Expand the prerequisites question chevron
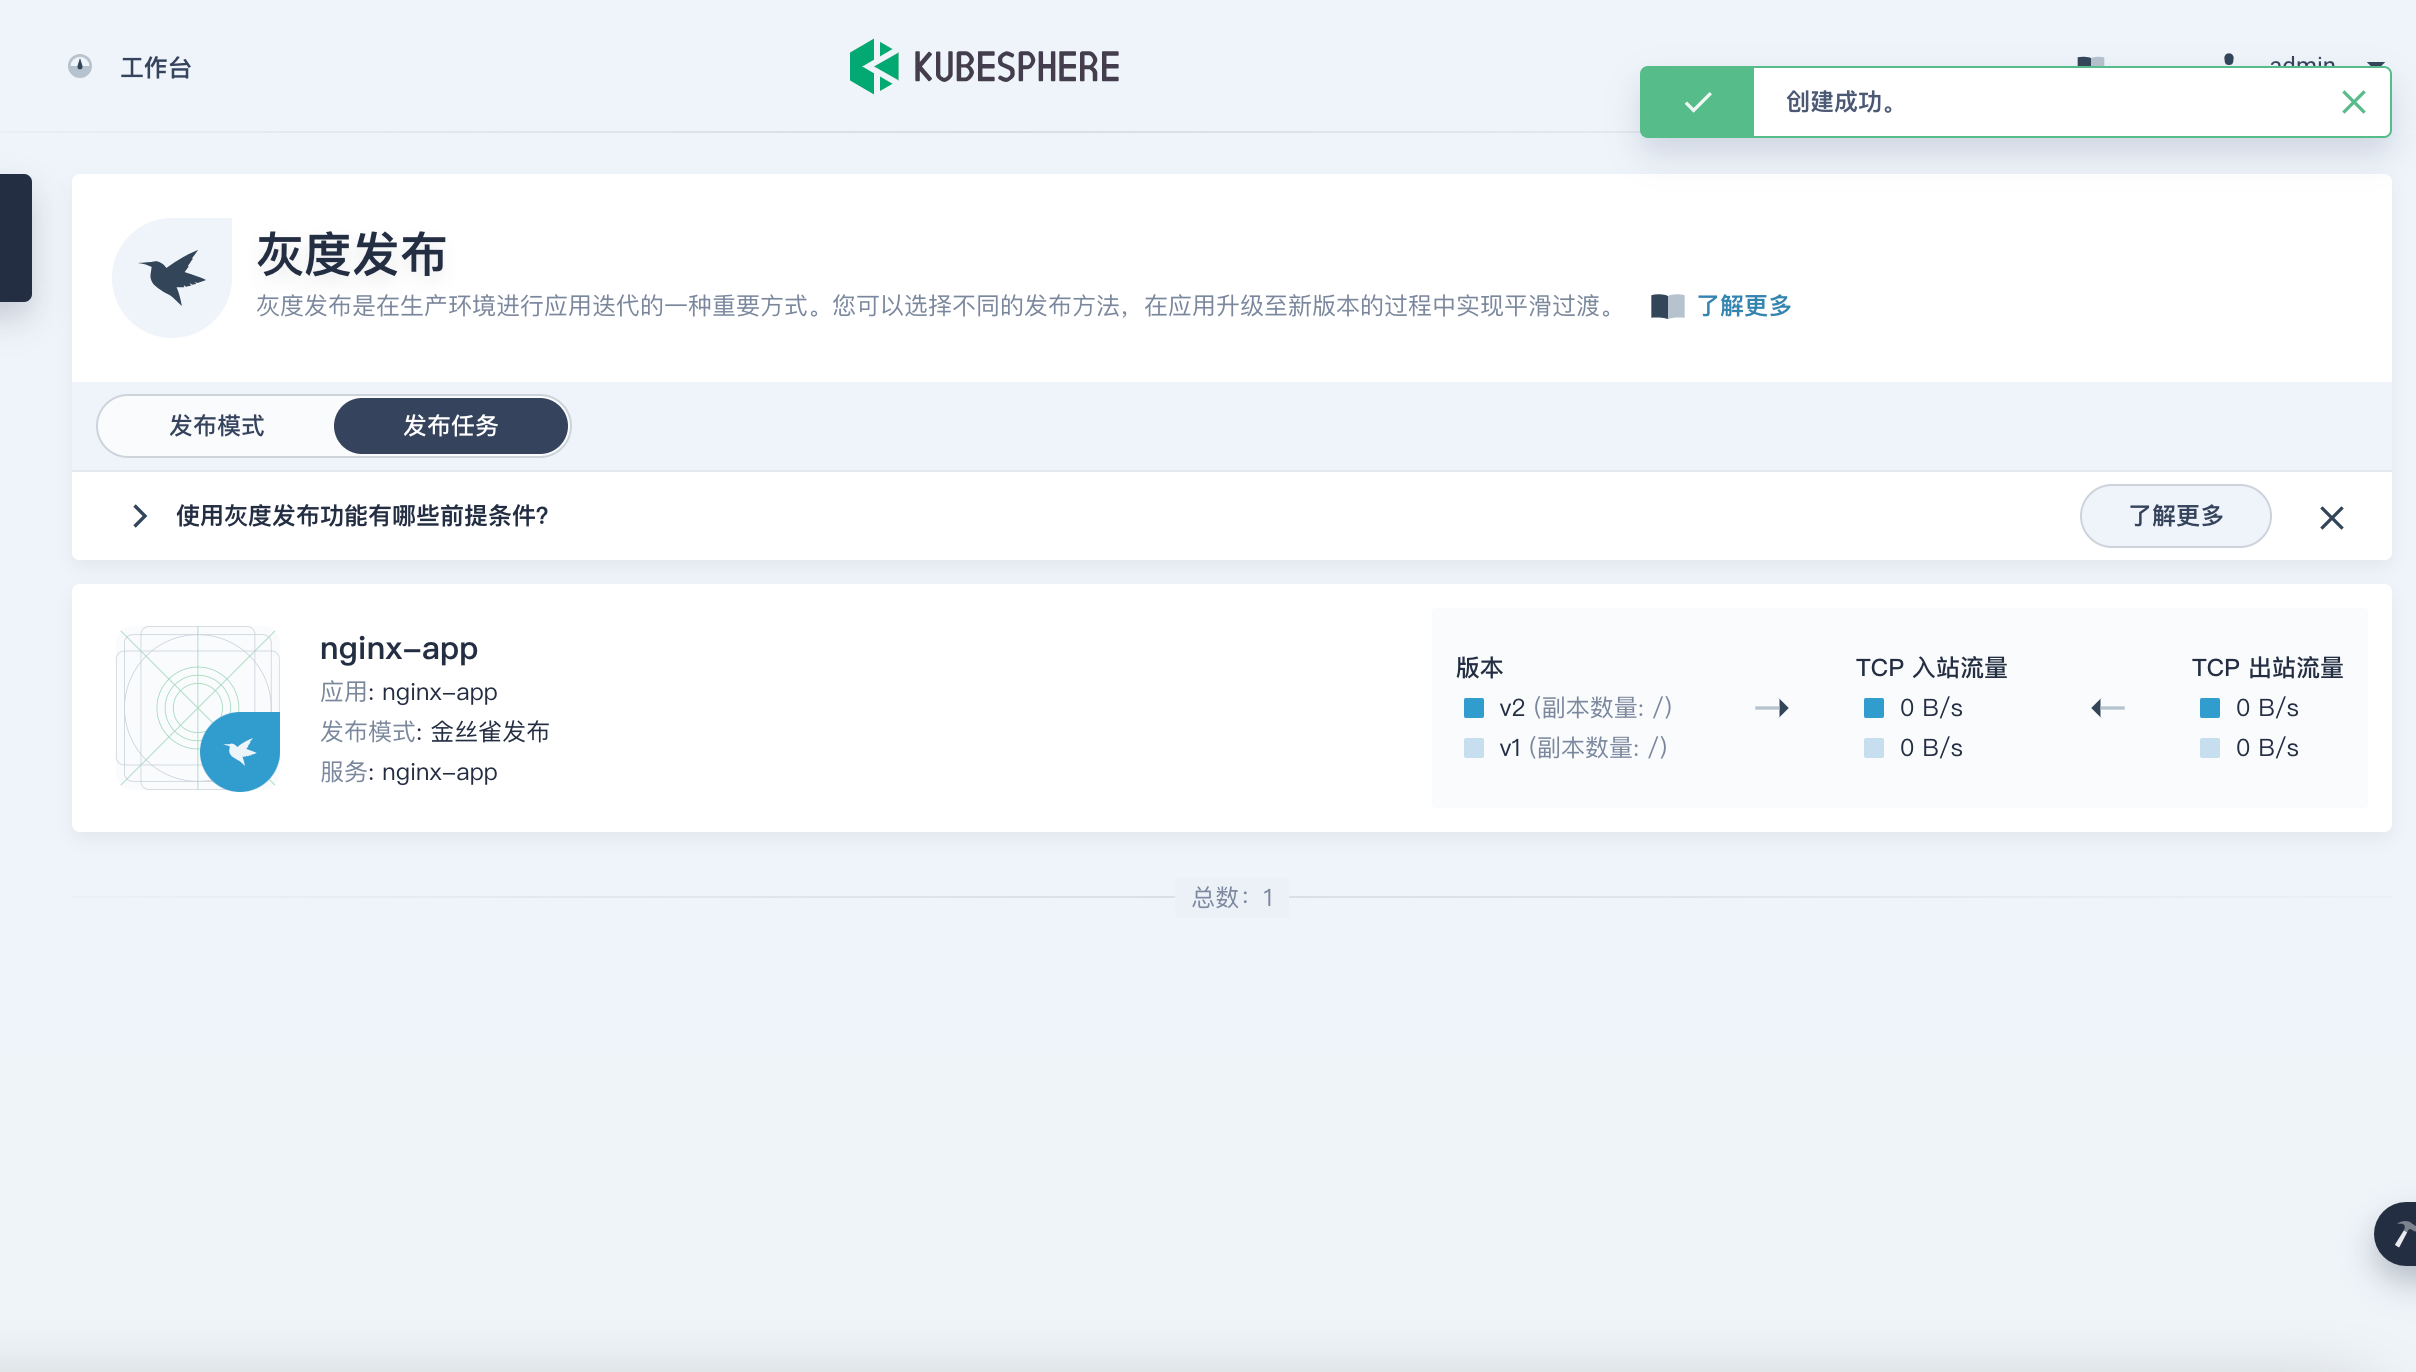This screenshot has width=2416, height=1372. pos(140,516)
